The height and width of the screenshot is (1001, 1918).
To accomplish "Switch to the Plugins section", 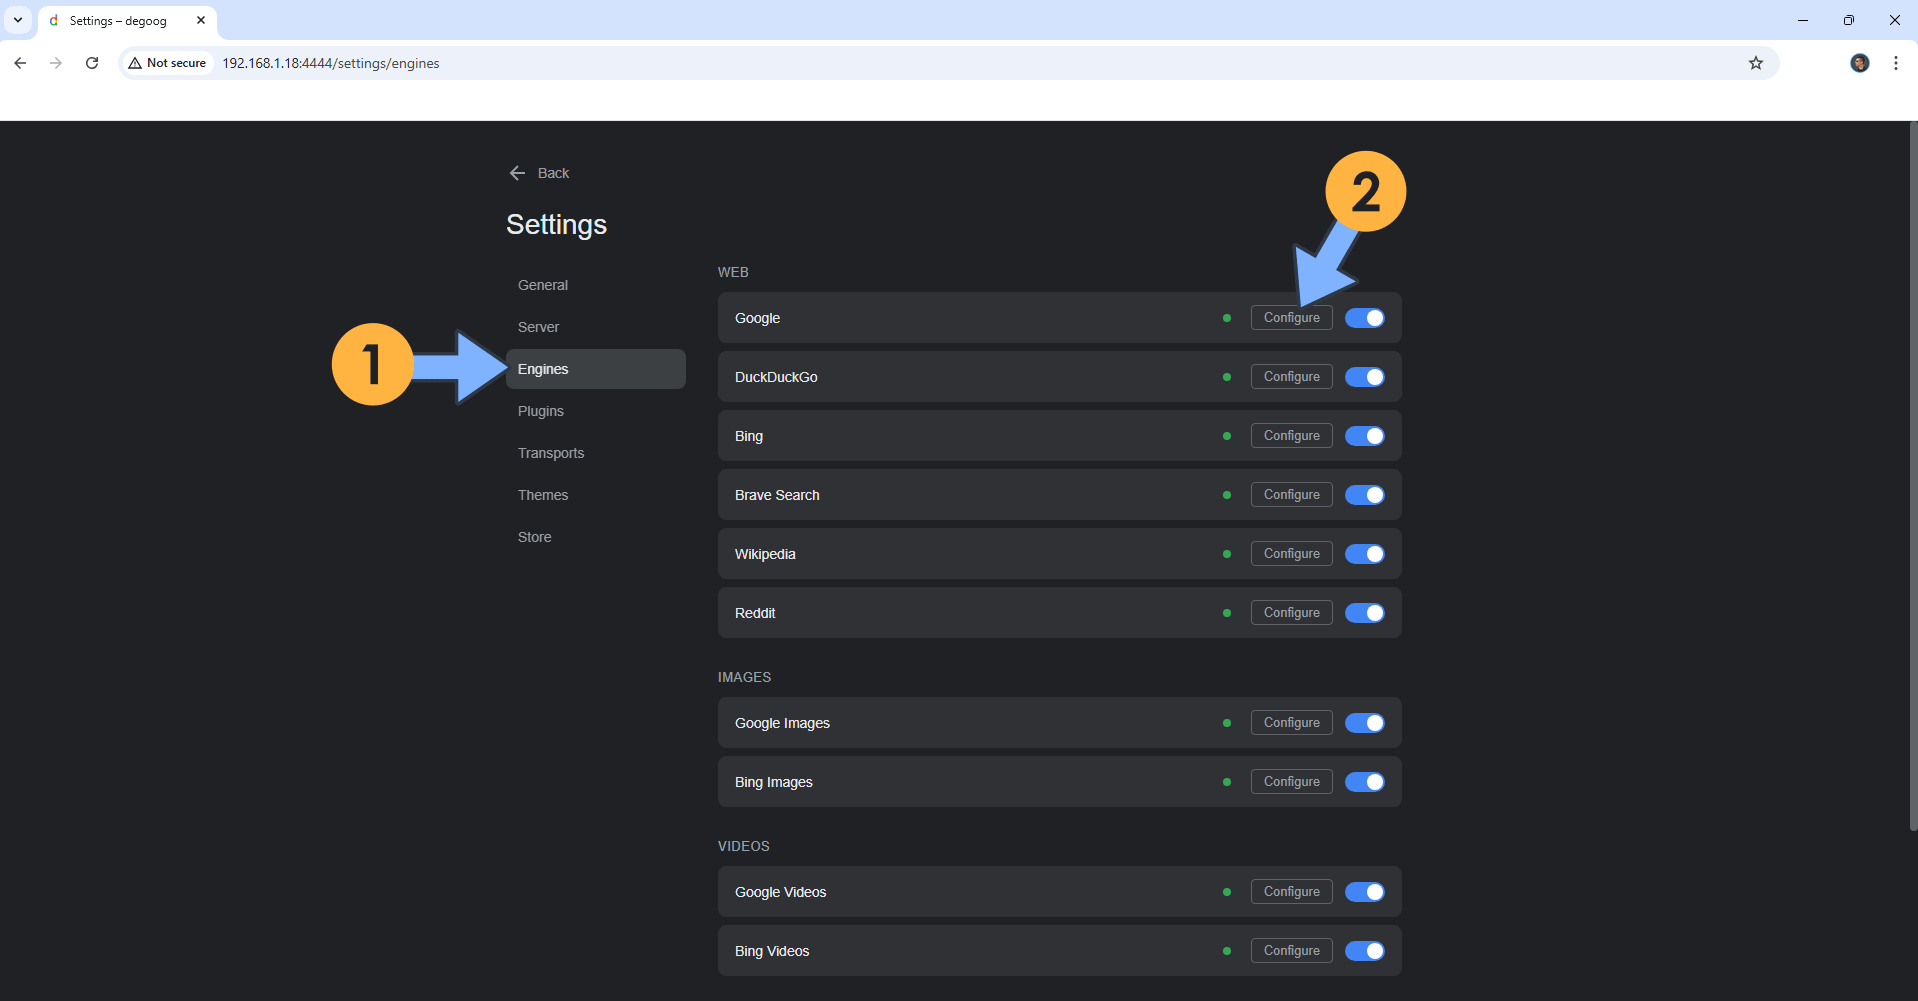I will tap(540, 410).
